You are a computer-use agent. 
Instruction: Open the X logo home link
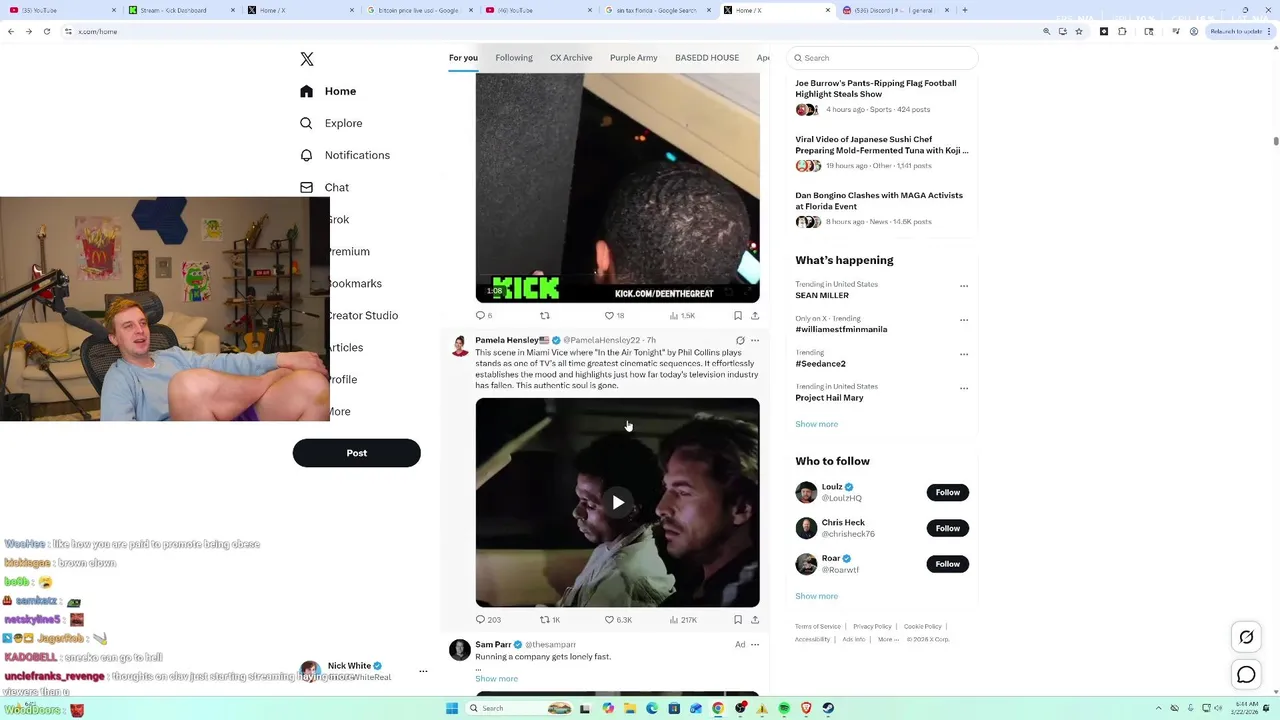tap(307, 59)
